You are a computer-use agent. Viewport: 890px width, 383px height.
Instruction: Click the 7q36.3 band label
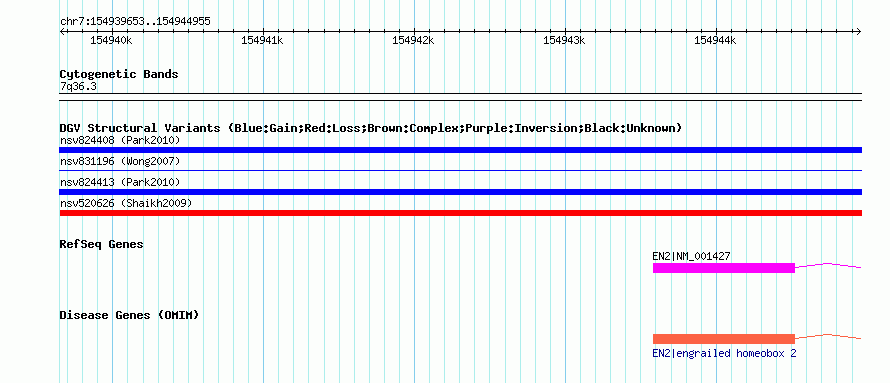(78, 87)
